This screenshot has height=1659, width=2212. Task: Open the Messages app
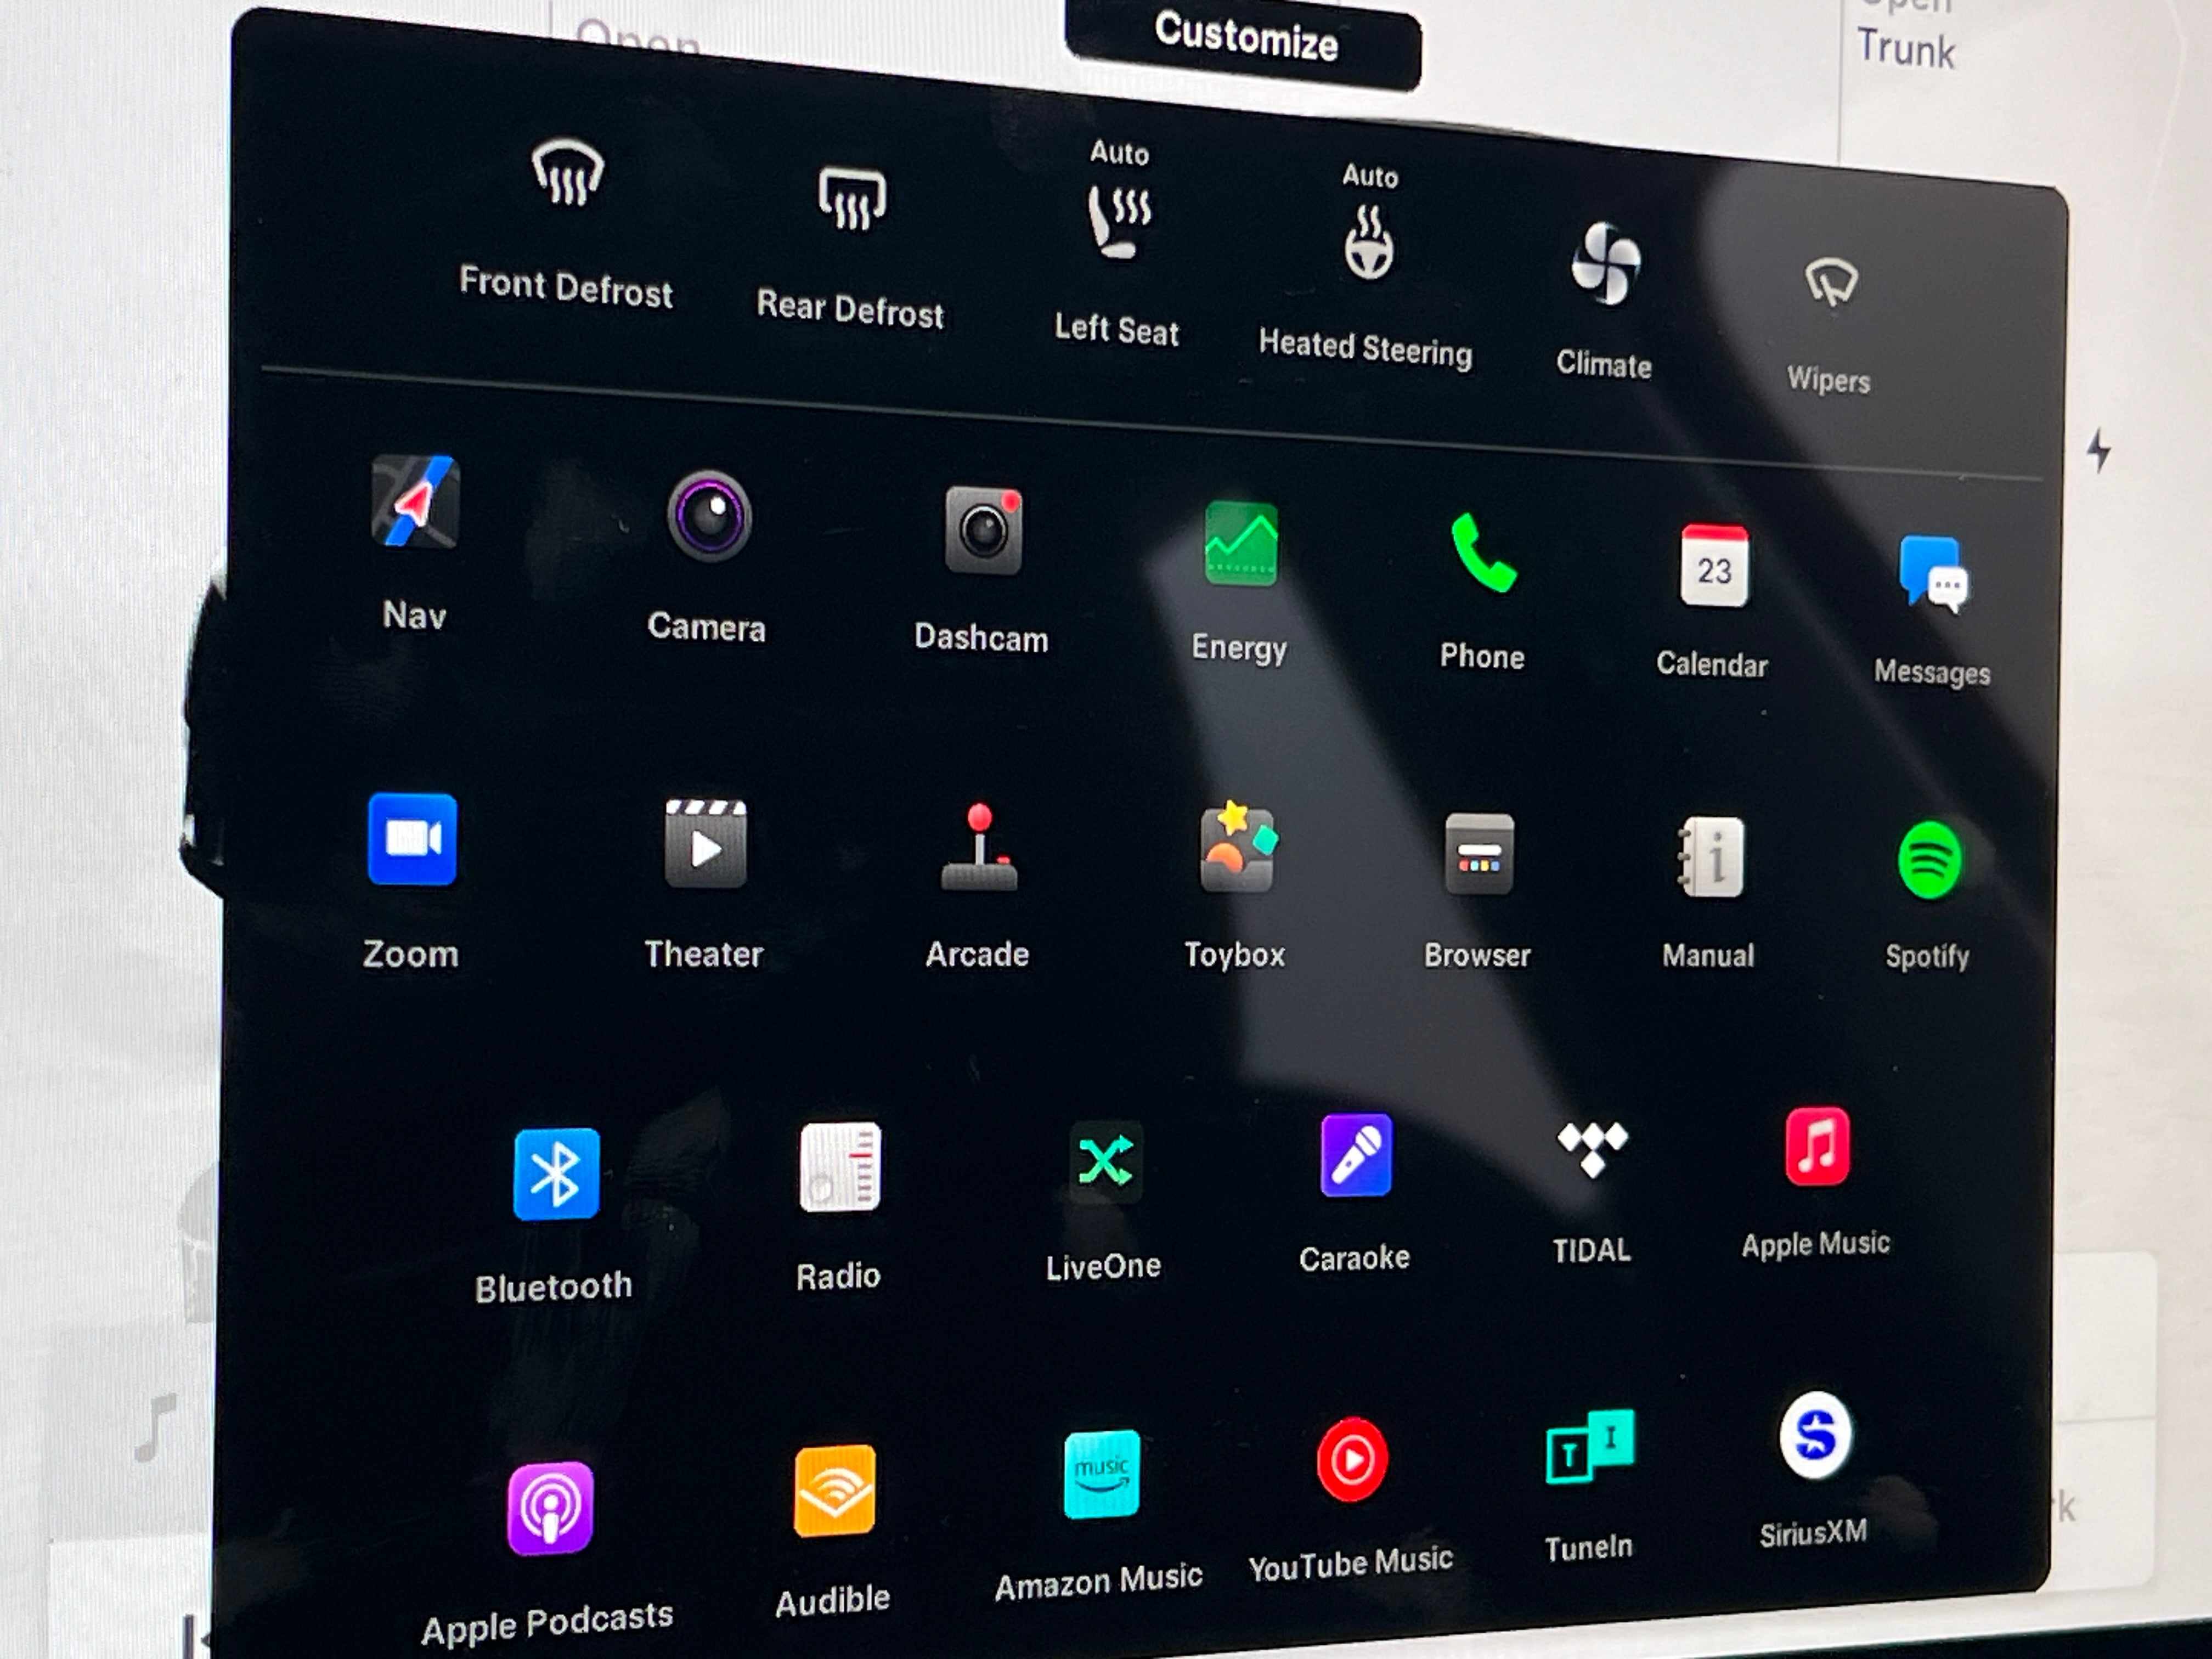pos(1933,573)
